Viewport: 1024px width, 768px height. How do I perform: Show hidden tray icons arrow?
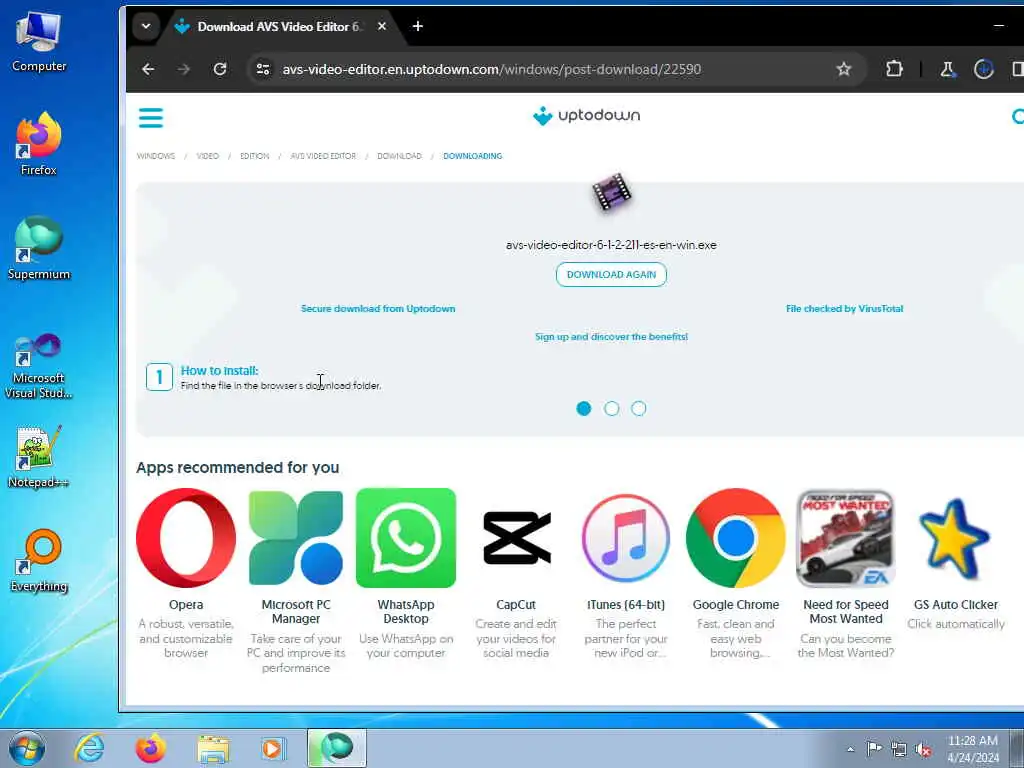(x=850, y=749)
